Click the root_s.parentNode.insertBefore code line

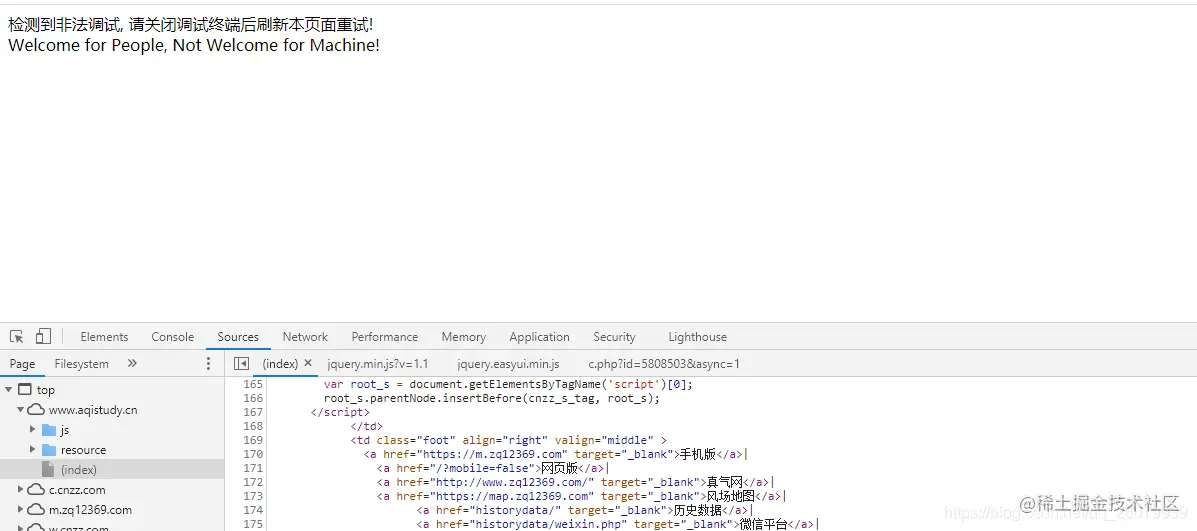(492, 398)
